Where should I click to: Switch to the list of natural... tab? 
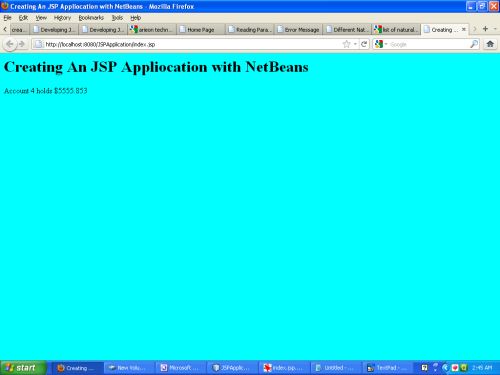(396, 30)
